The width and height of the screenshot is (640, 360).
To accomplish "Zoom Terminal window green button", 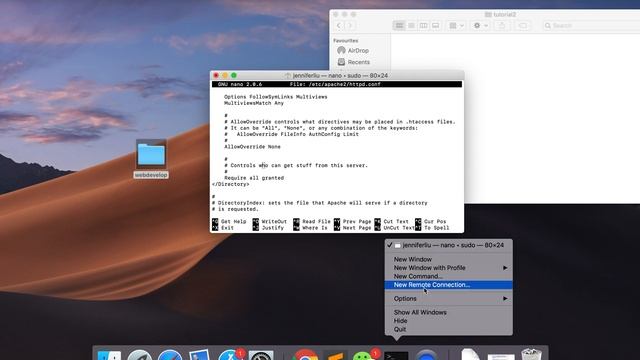I will tap(234, 76).
